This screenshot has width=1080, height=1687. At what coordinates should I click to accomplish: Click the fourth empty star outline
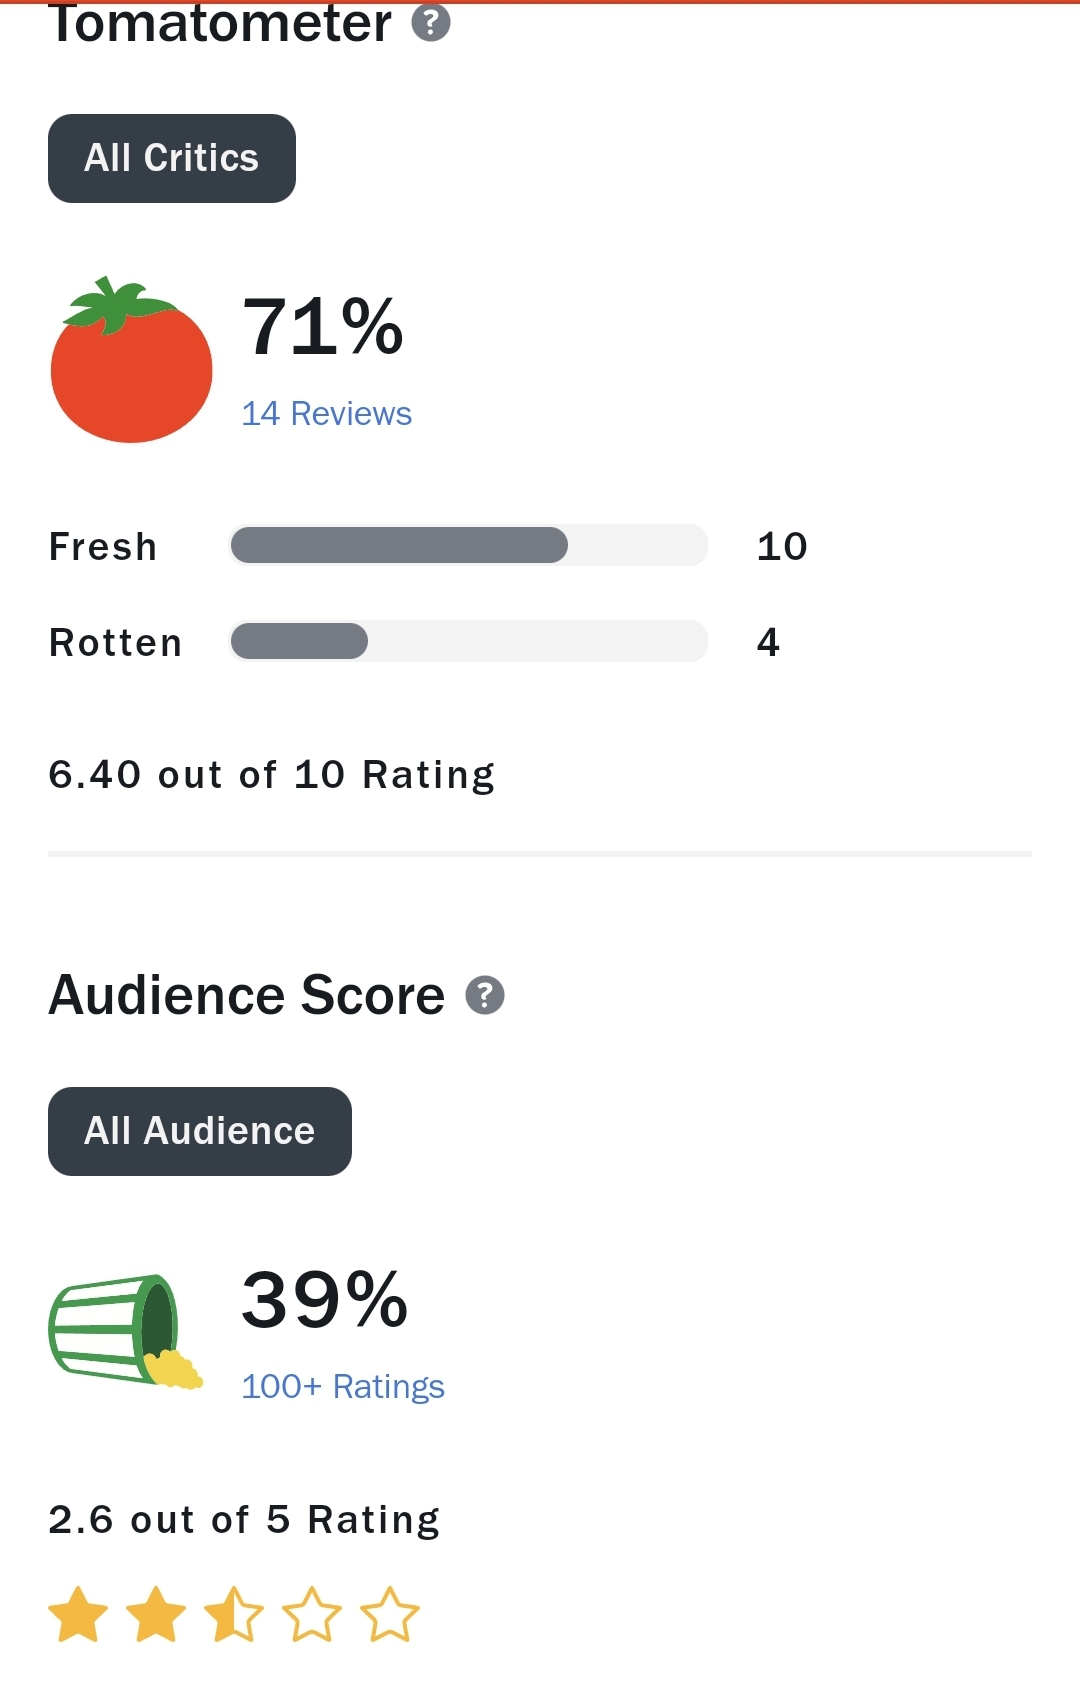tap(312, 1614)
